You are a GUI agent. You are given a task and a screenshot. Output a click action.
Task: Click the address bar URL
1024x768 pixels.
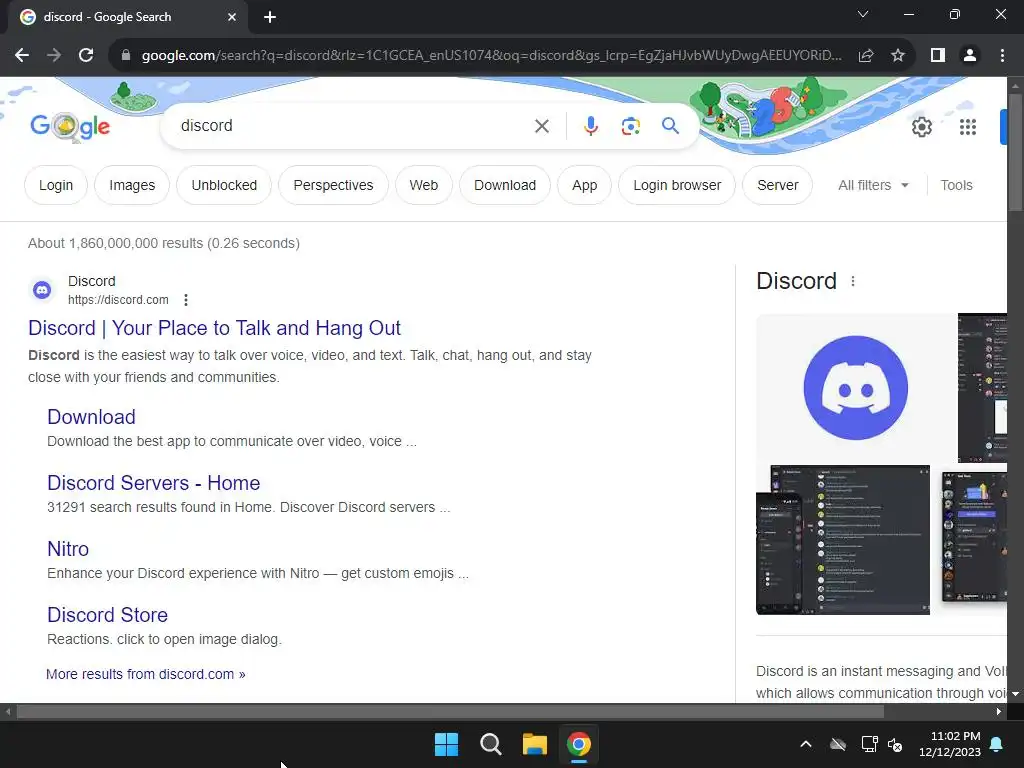[x=491, y=56]
